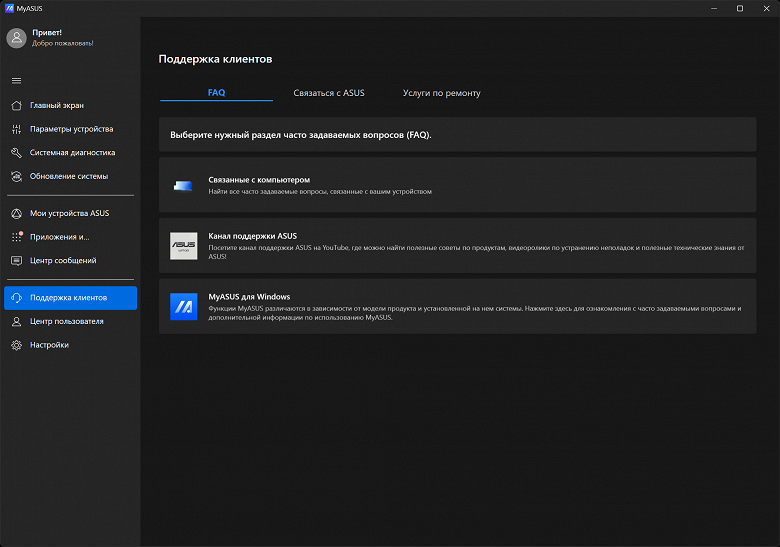The image size is (780, 547).
Task: Click the Мои устройства ASUS icon
Action: pyautogui.click(x=16, y=213)
